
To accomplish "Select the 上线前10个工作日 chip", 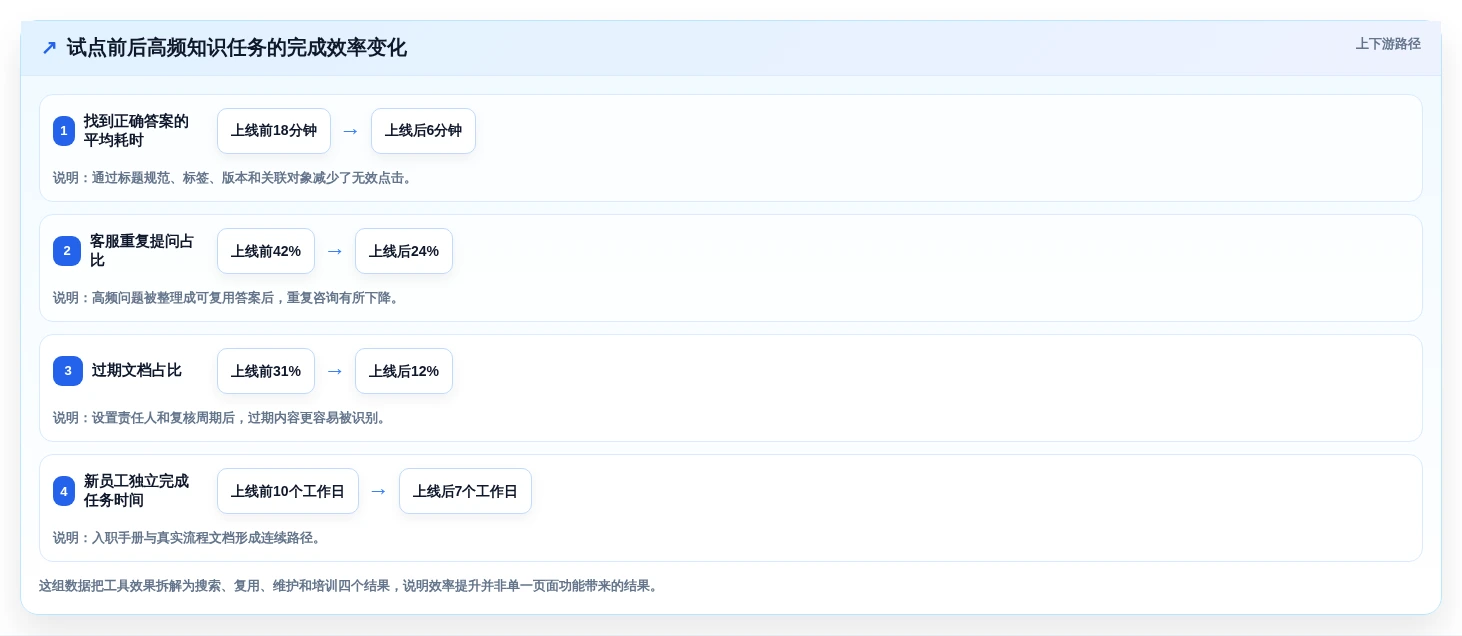I will coord(288,491).
